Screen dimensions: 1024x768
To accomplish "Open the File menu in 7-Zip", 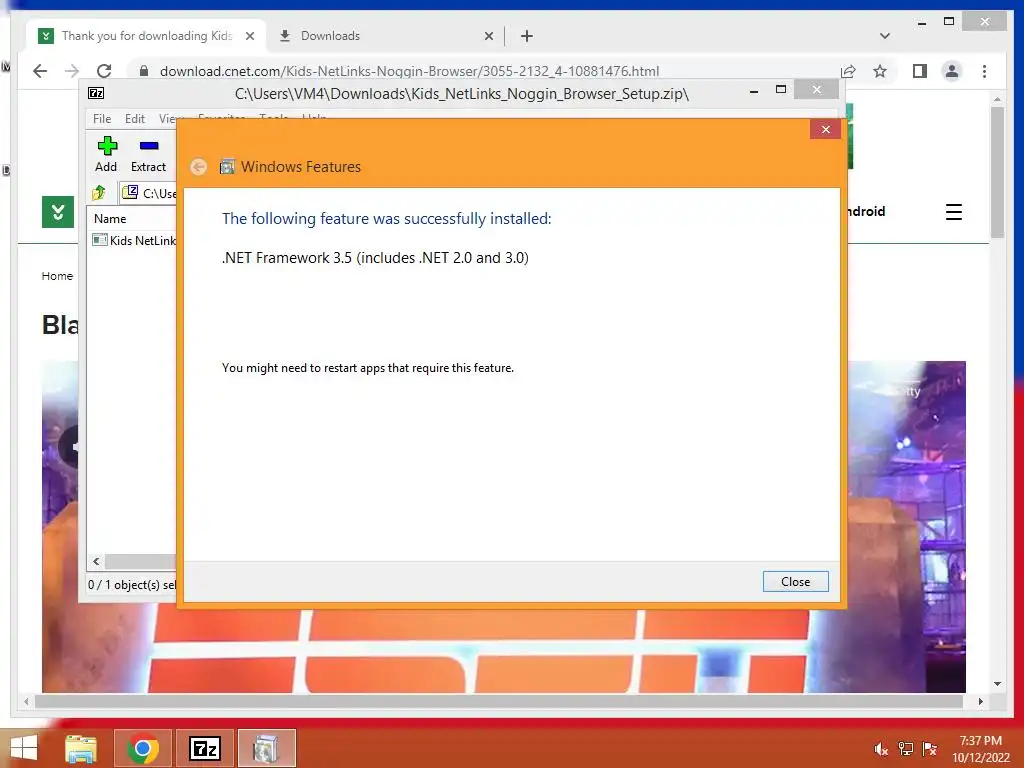I will pos(102,118).
